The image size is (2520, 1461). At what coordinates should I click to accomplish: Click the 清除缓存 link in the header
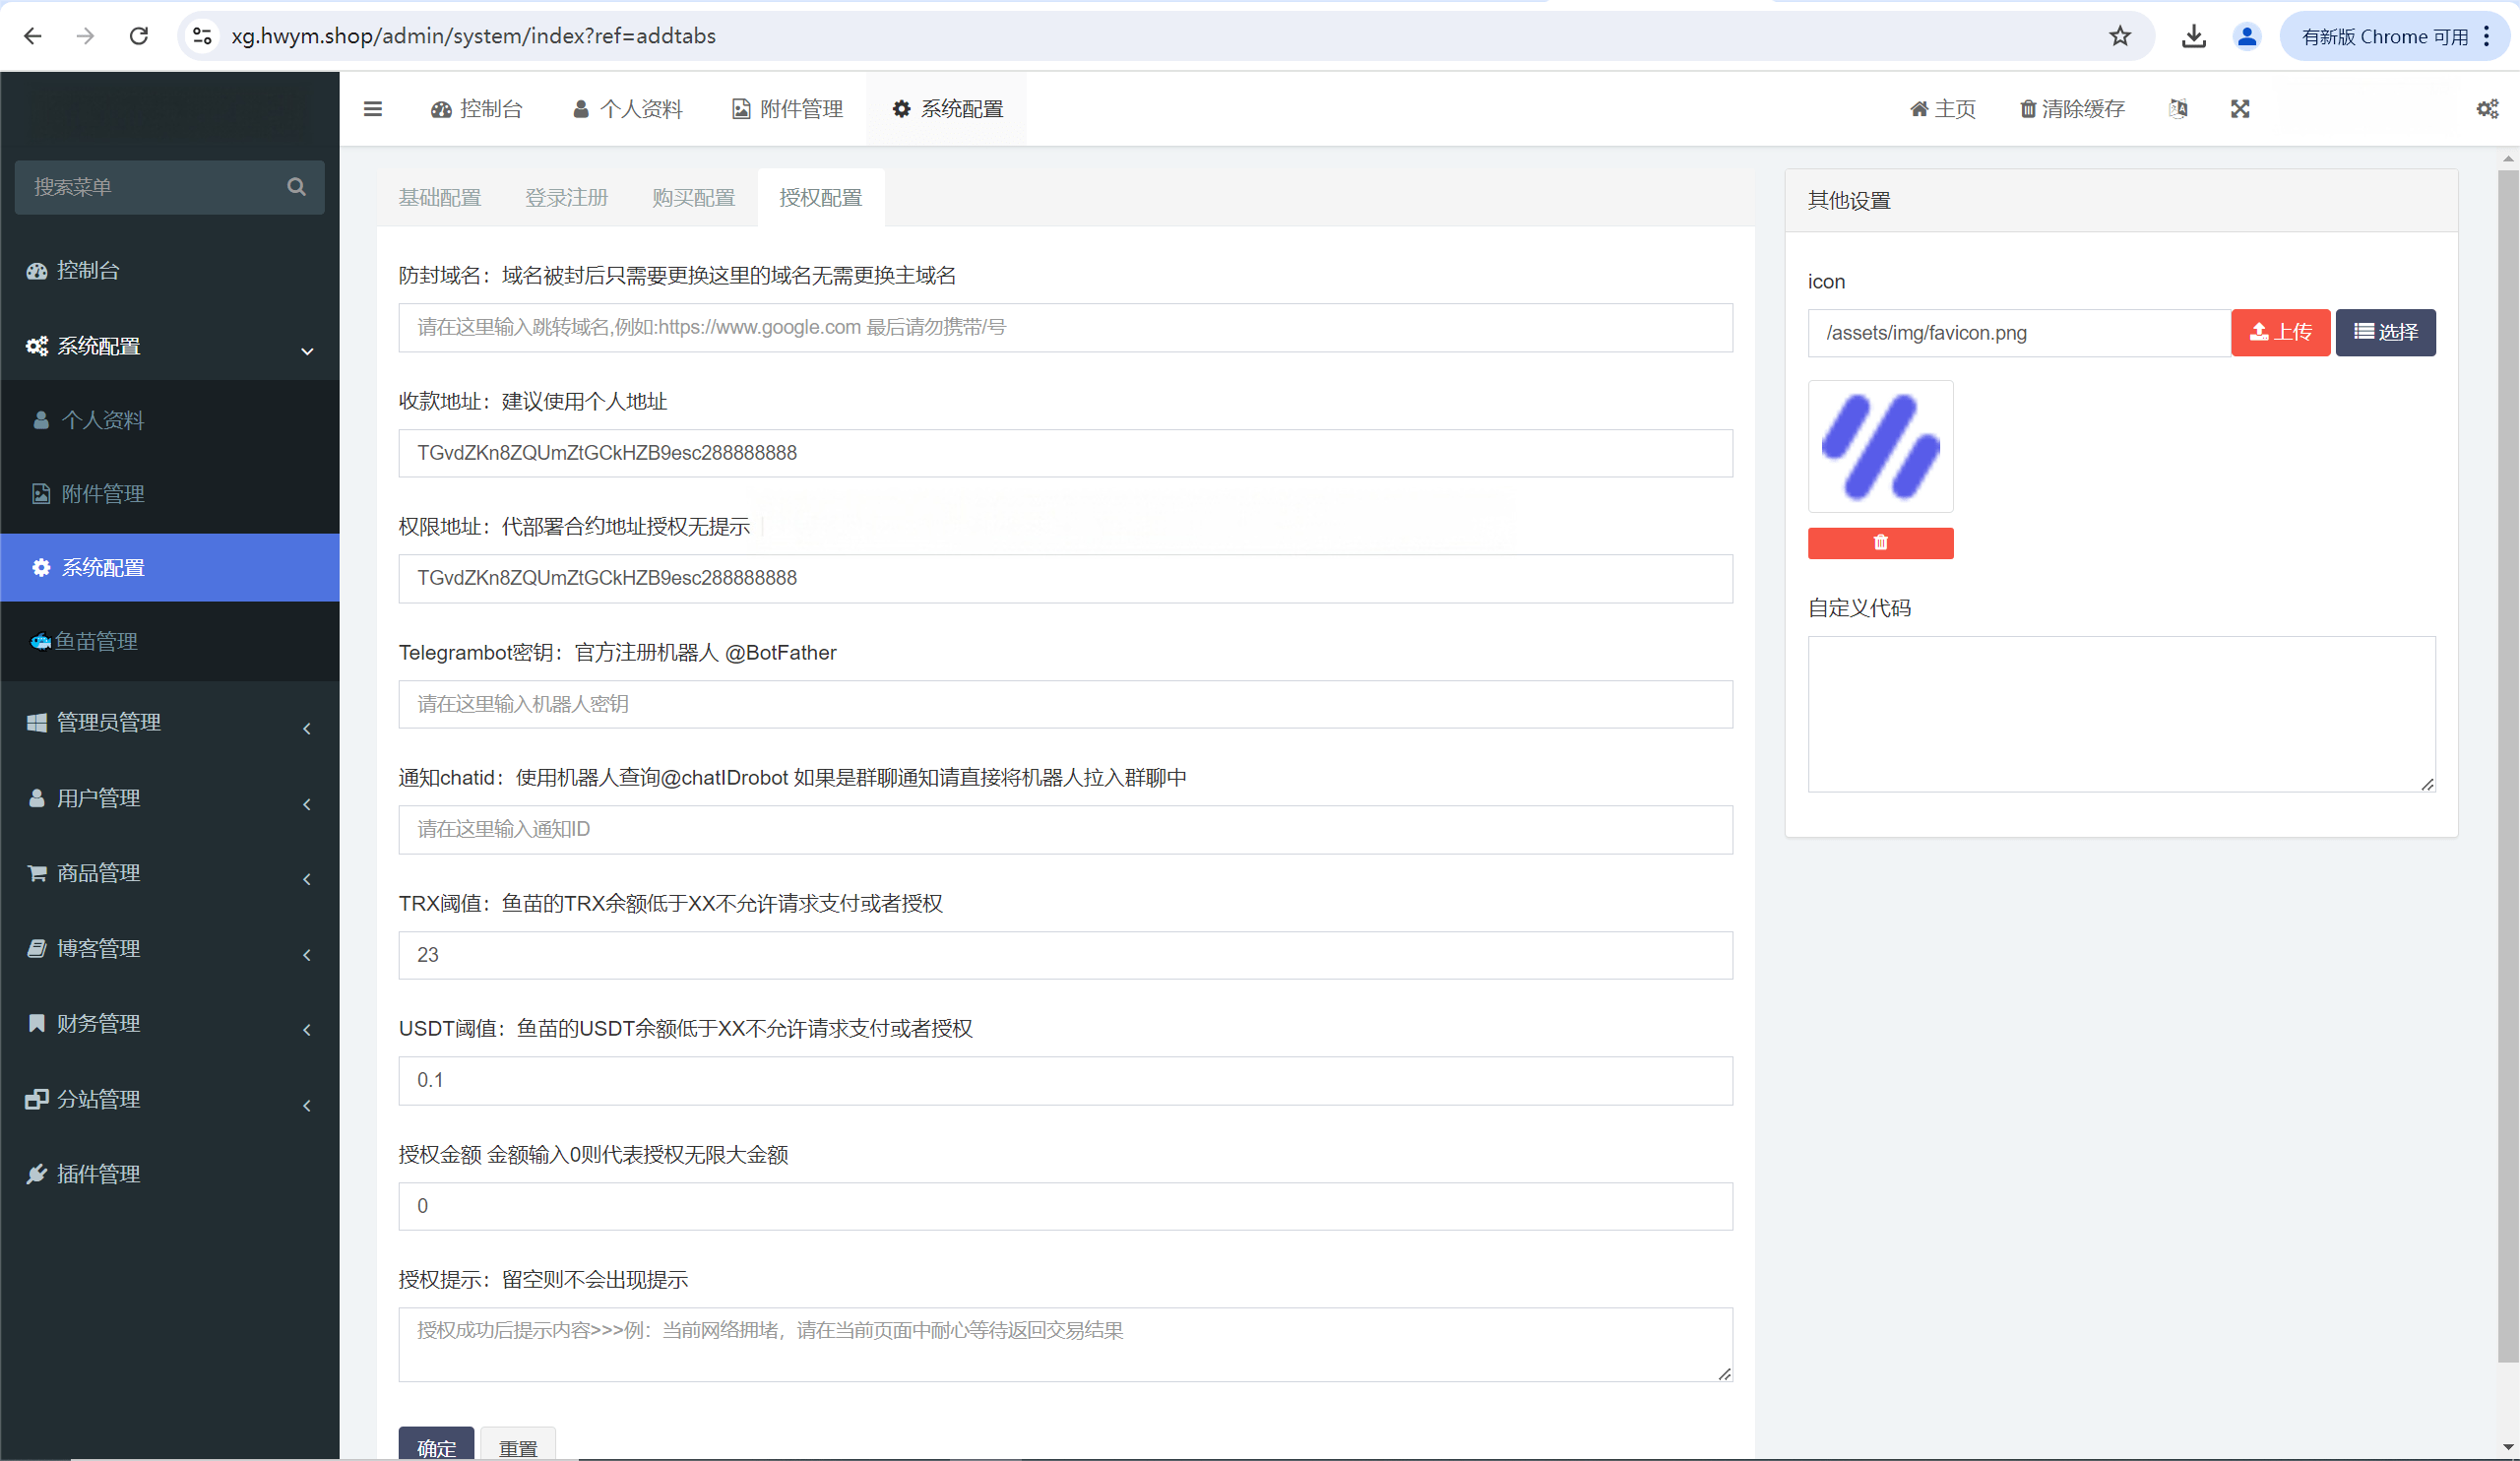(x=2072, y=109)
